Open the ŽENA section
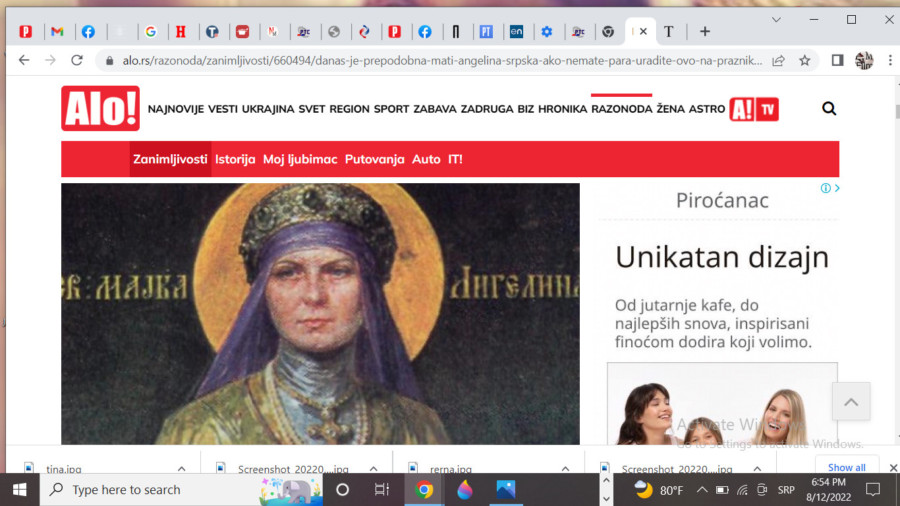The height and width of the screenshot is (506, 900). pos(670,109)
